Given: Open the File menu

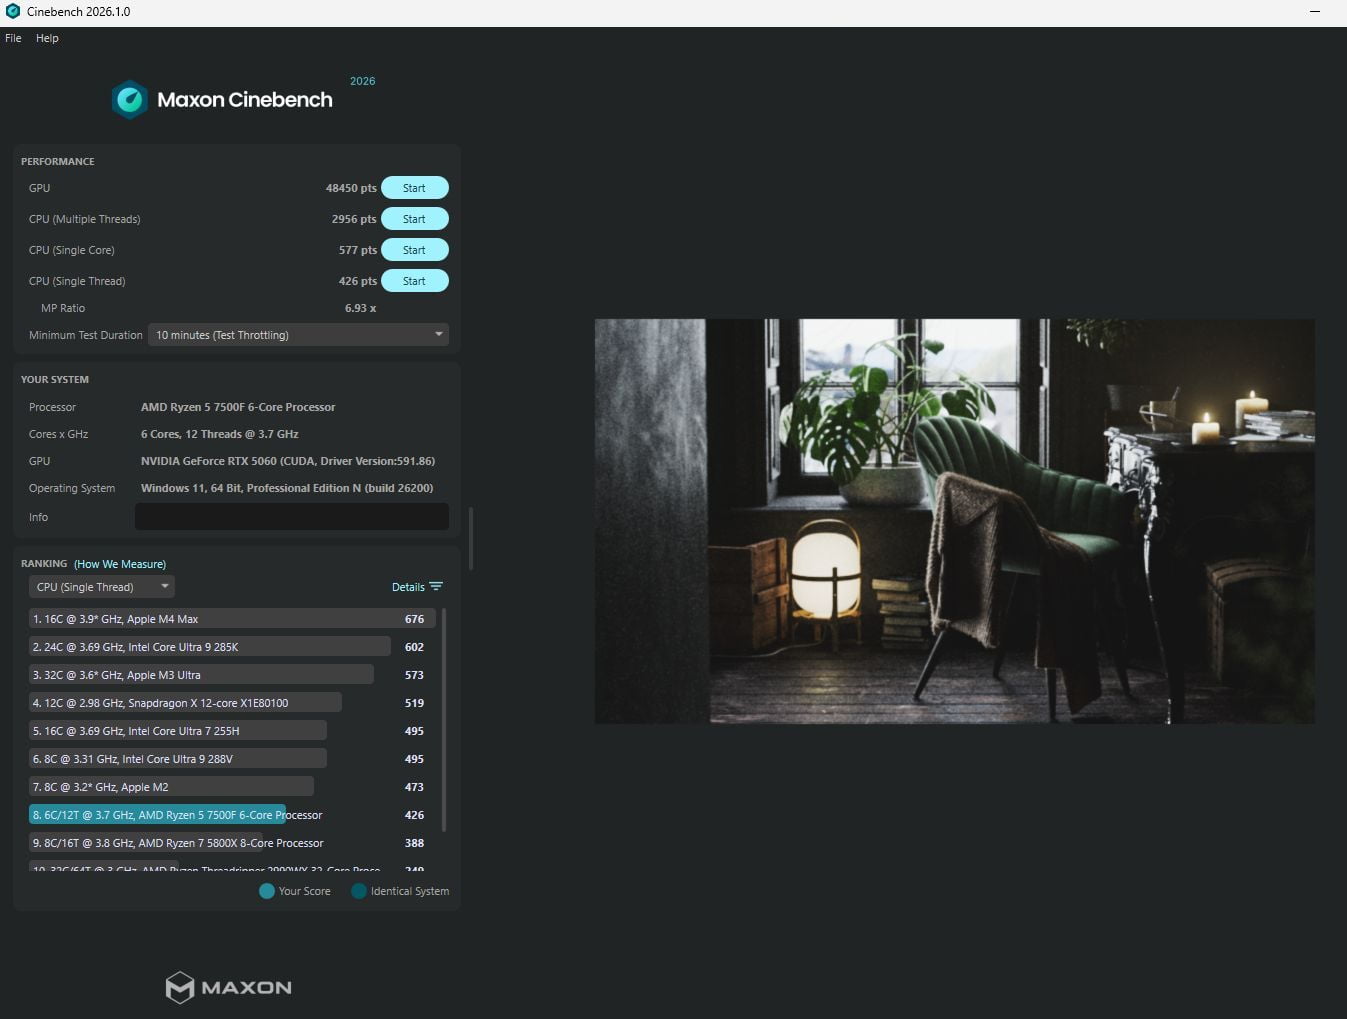Looking at the screenshot, I should pyautogui.click(x=13, y=38).
